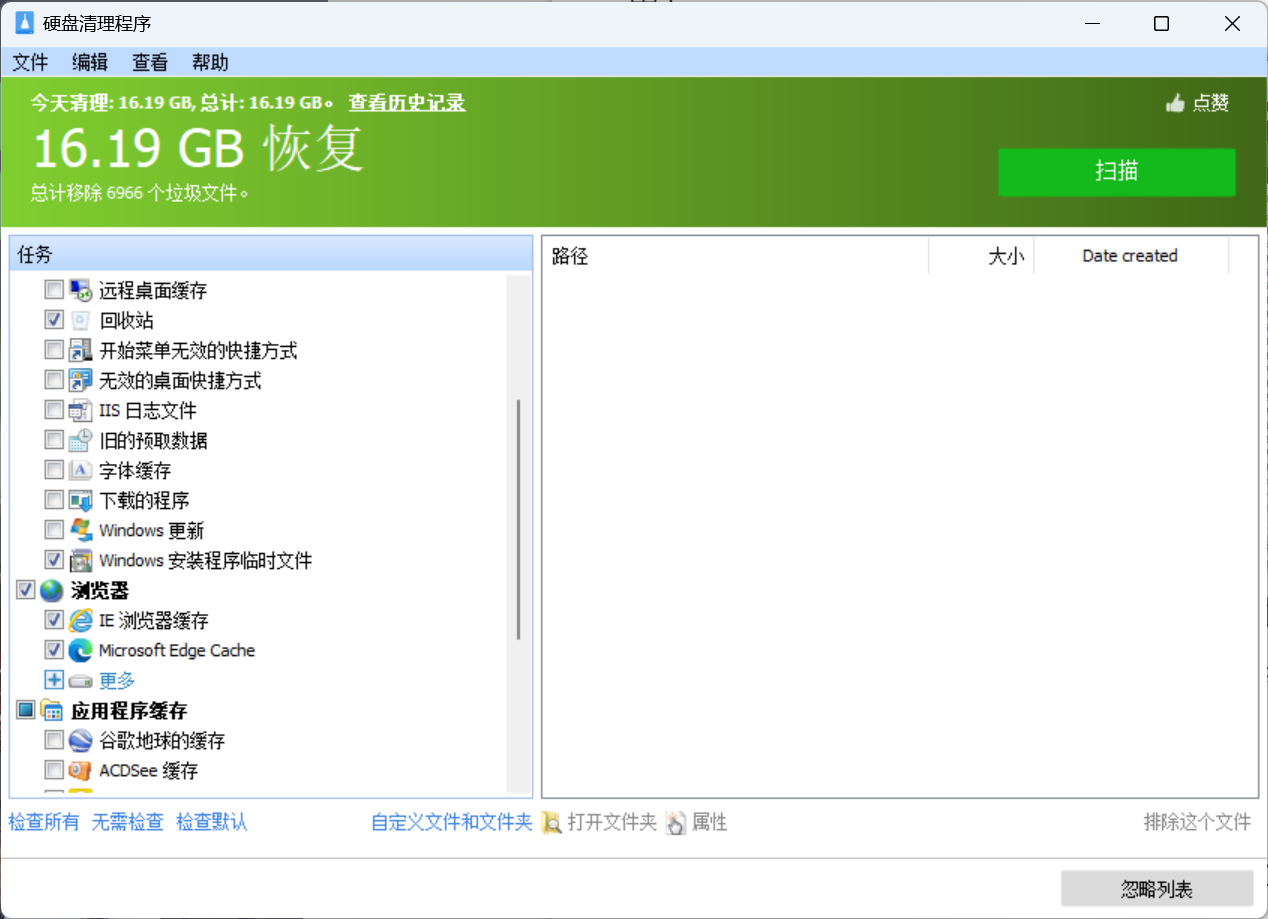Screen dimensions: 1268x919
Task: Check the IIS 日志文件 checkbox
Action: pos(54,411)
